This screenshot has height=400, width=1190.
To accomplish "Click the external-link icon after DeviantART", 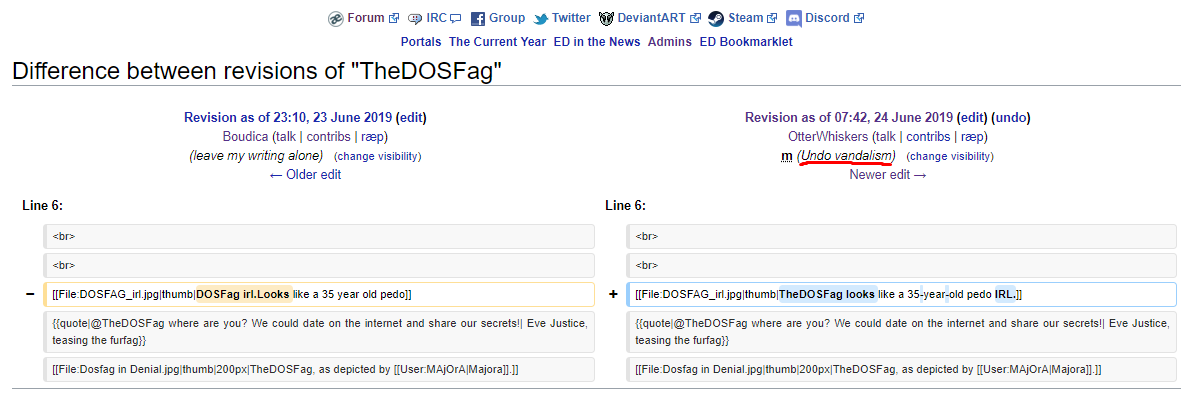I will (x=694, y=19).
